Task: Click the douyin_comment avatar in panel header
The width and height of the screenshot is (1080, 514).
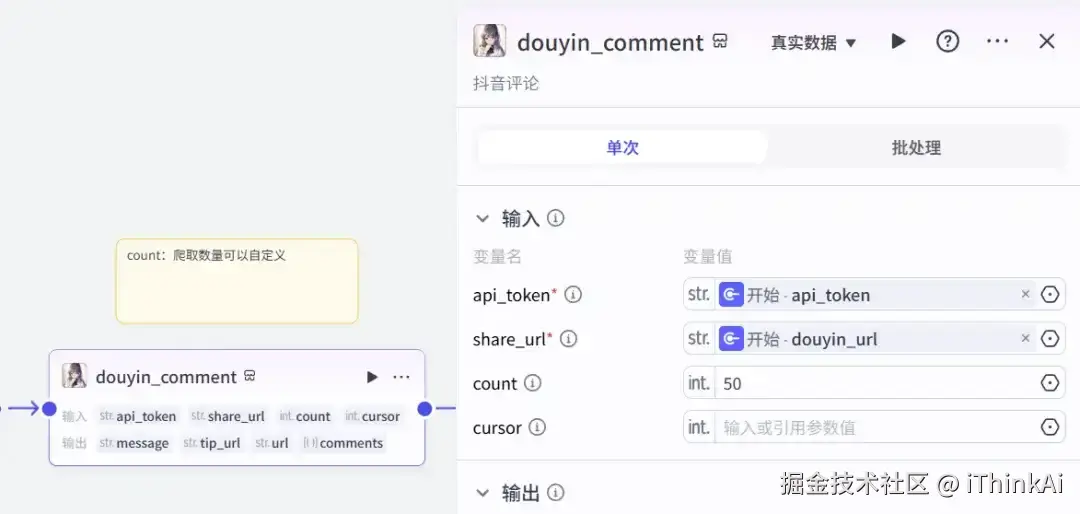Action: 490,41
